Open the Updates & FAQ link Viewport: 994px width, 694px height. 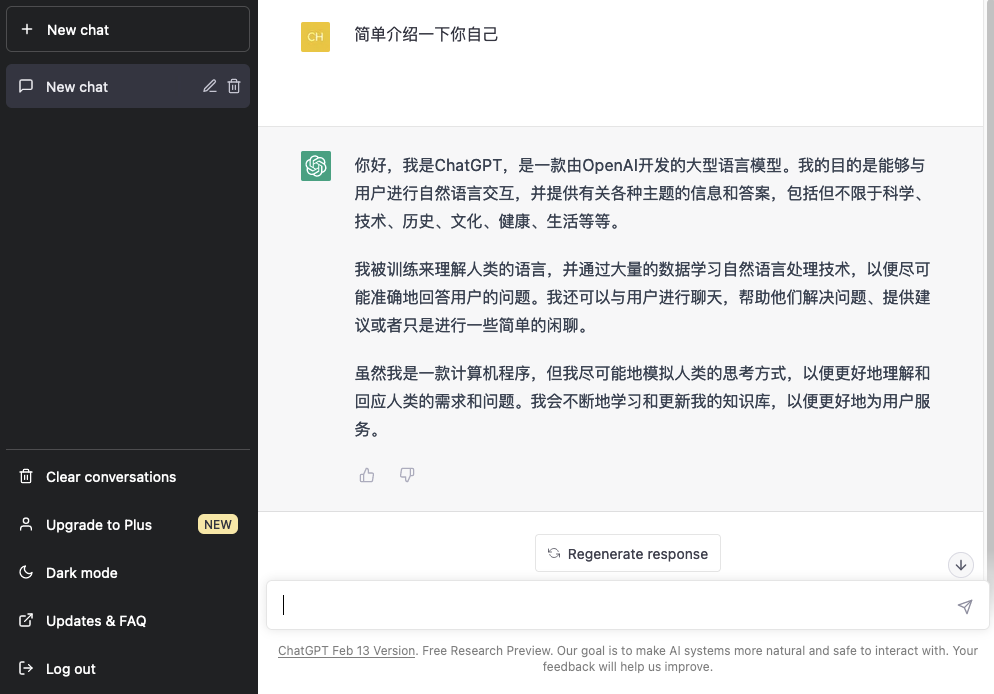96,621
